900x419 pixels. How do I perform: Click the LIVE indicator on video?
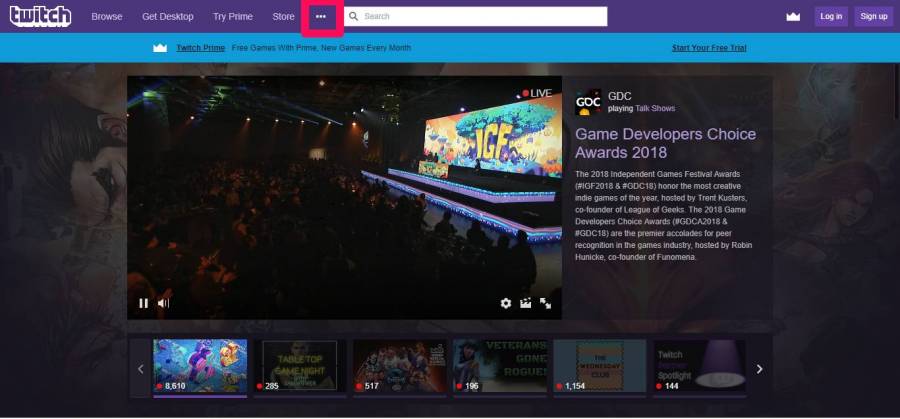coord(537,93)
